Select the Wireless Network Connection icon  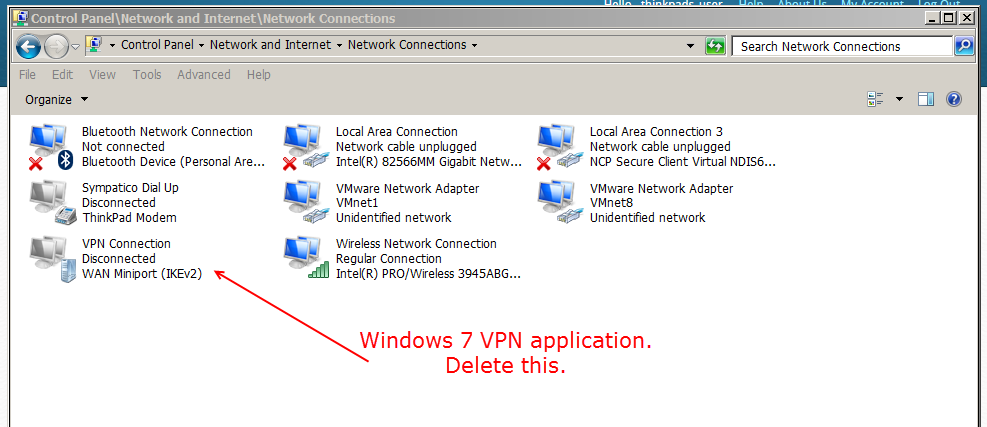point(305,259)
